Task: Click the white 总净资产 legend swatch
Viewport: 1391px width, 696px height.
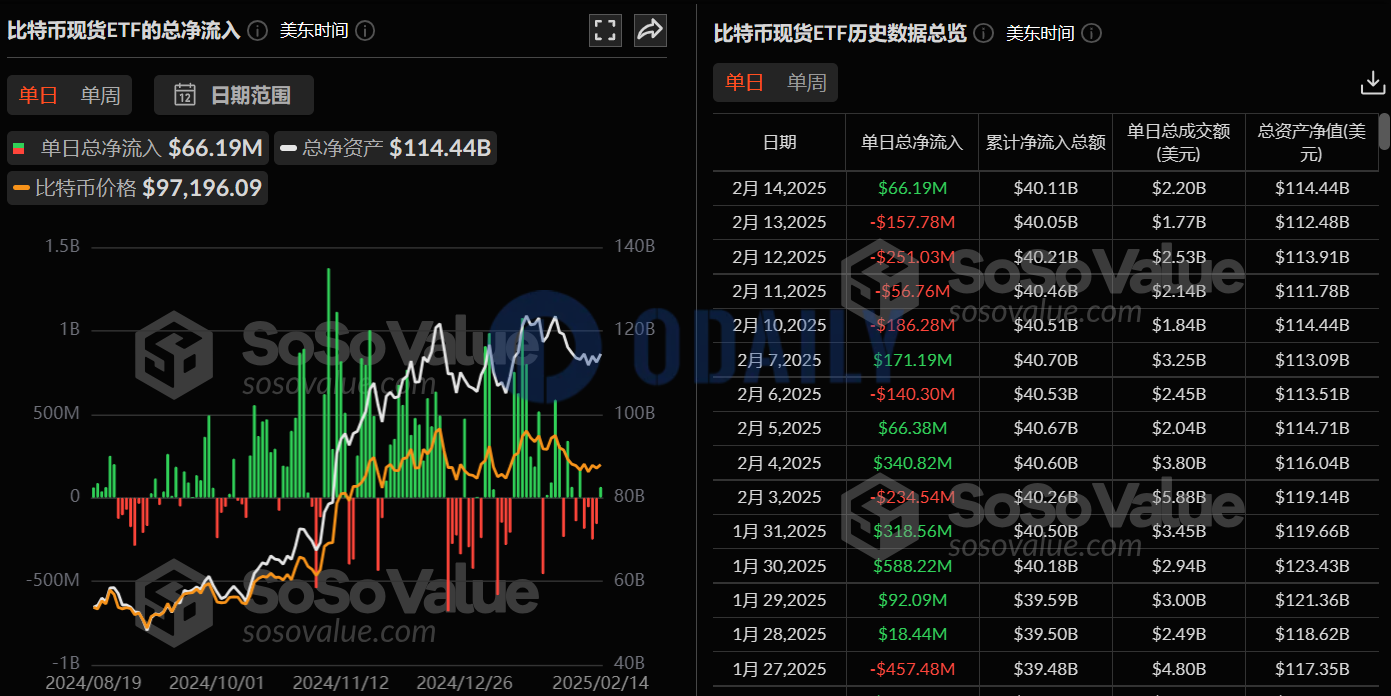Action: click(x=289, y=149)
